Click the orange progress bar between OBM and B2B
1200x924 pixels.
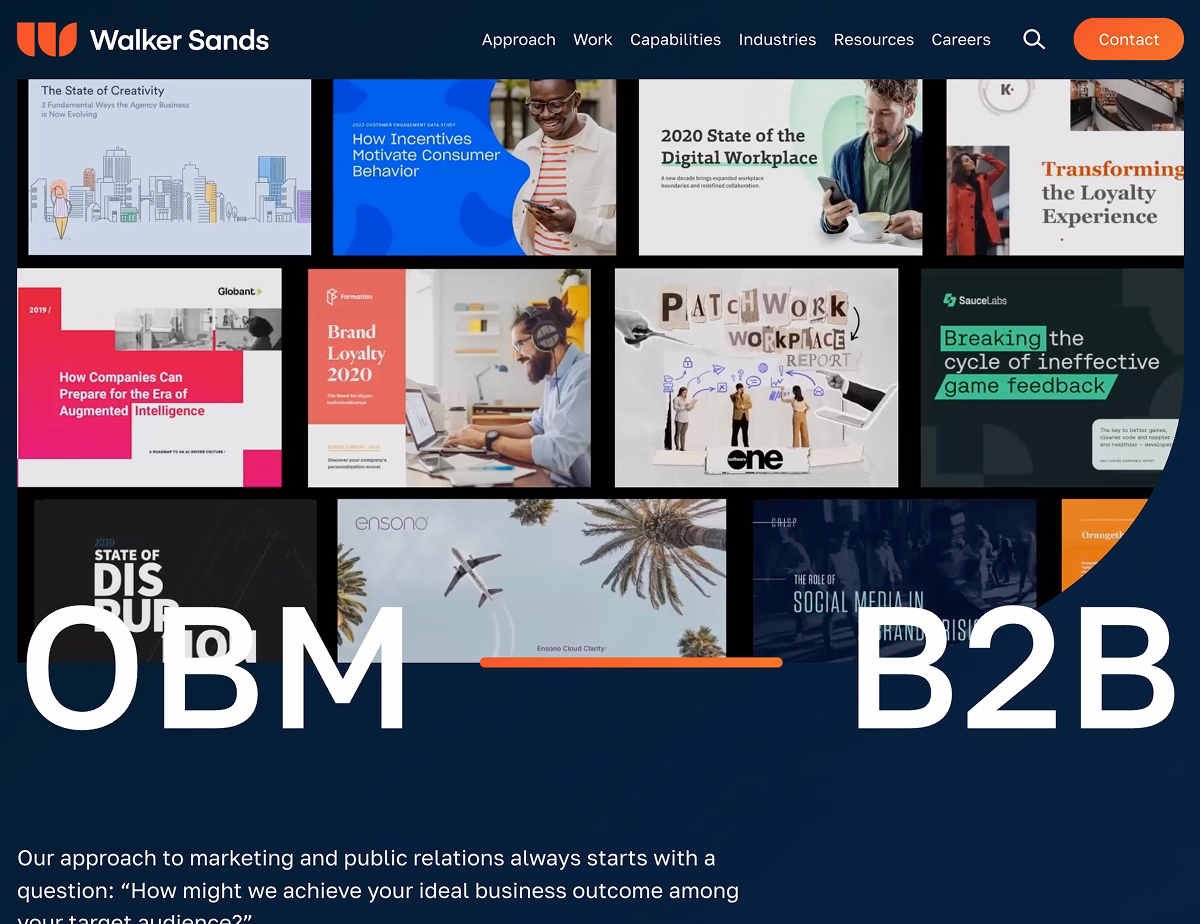(630, 662)
